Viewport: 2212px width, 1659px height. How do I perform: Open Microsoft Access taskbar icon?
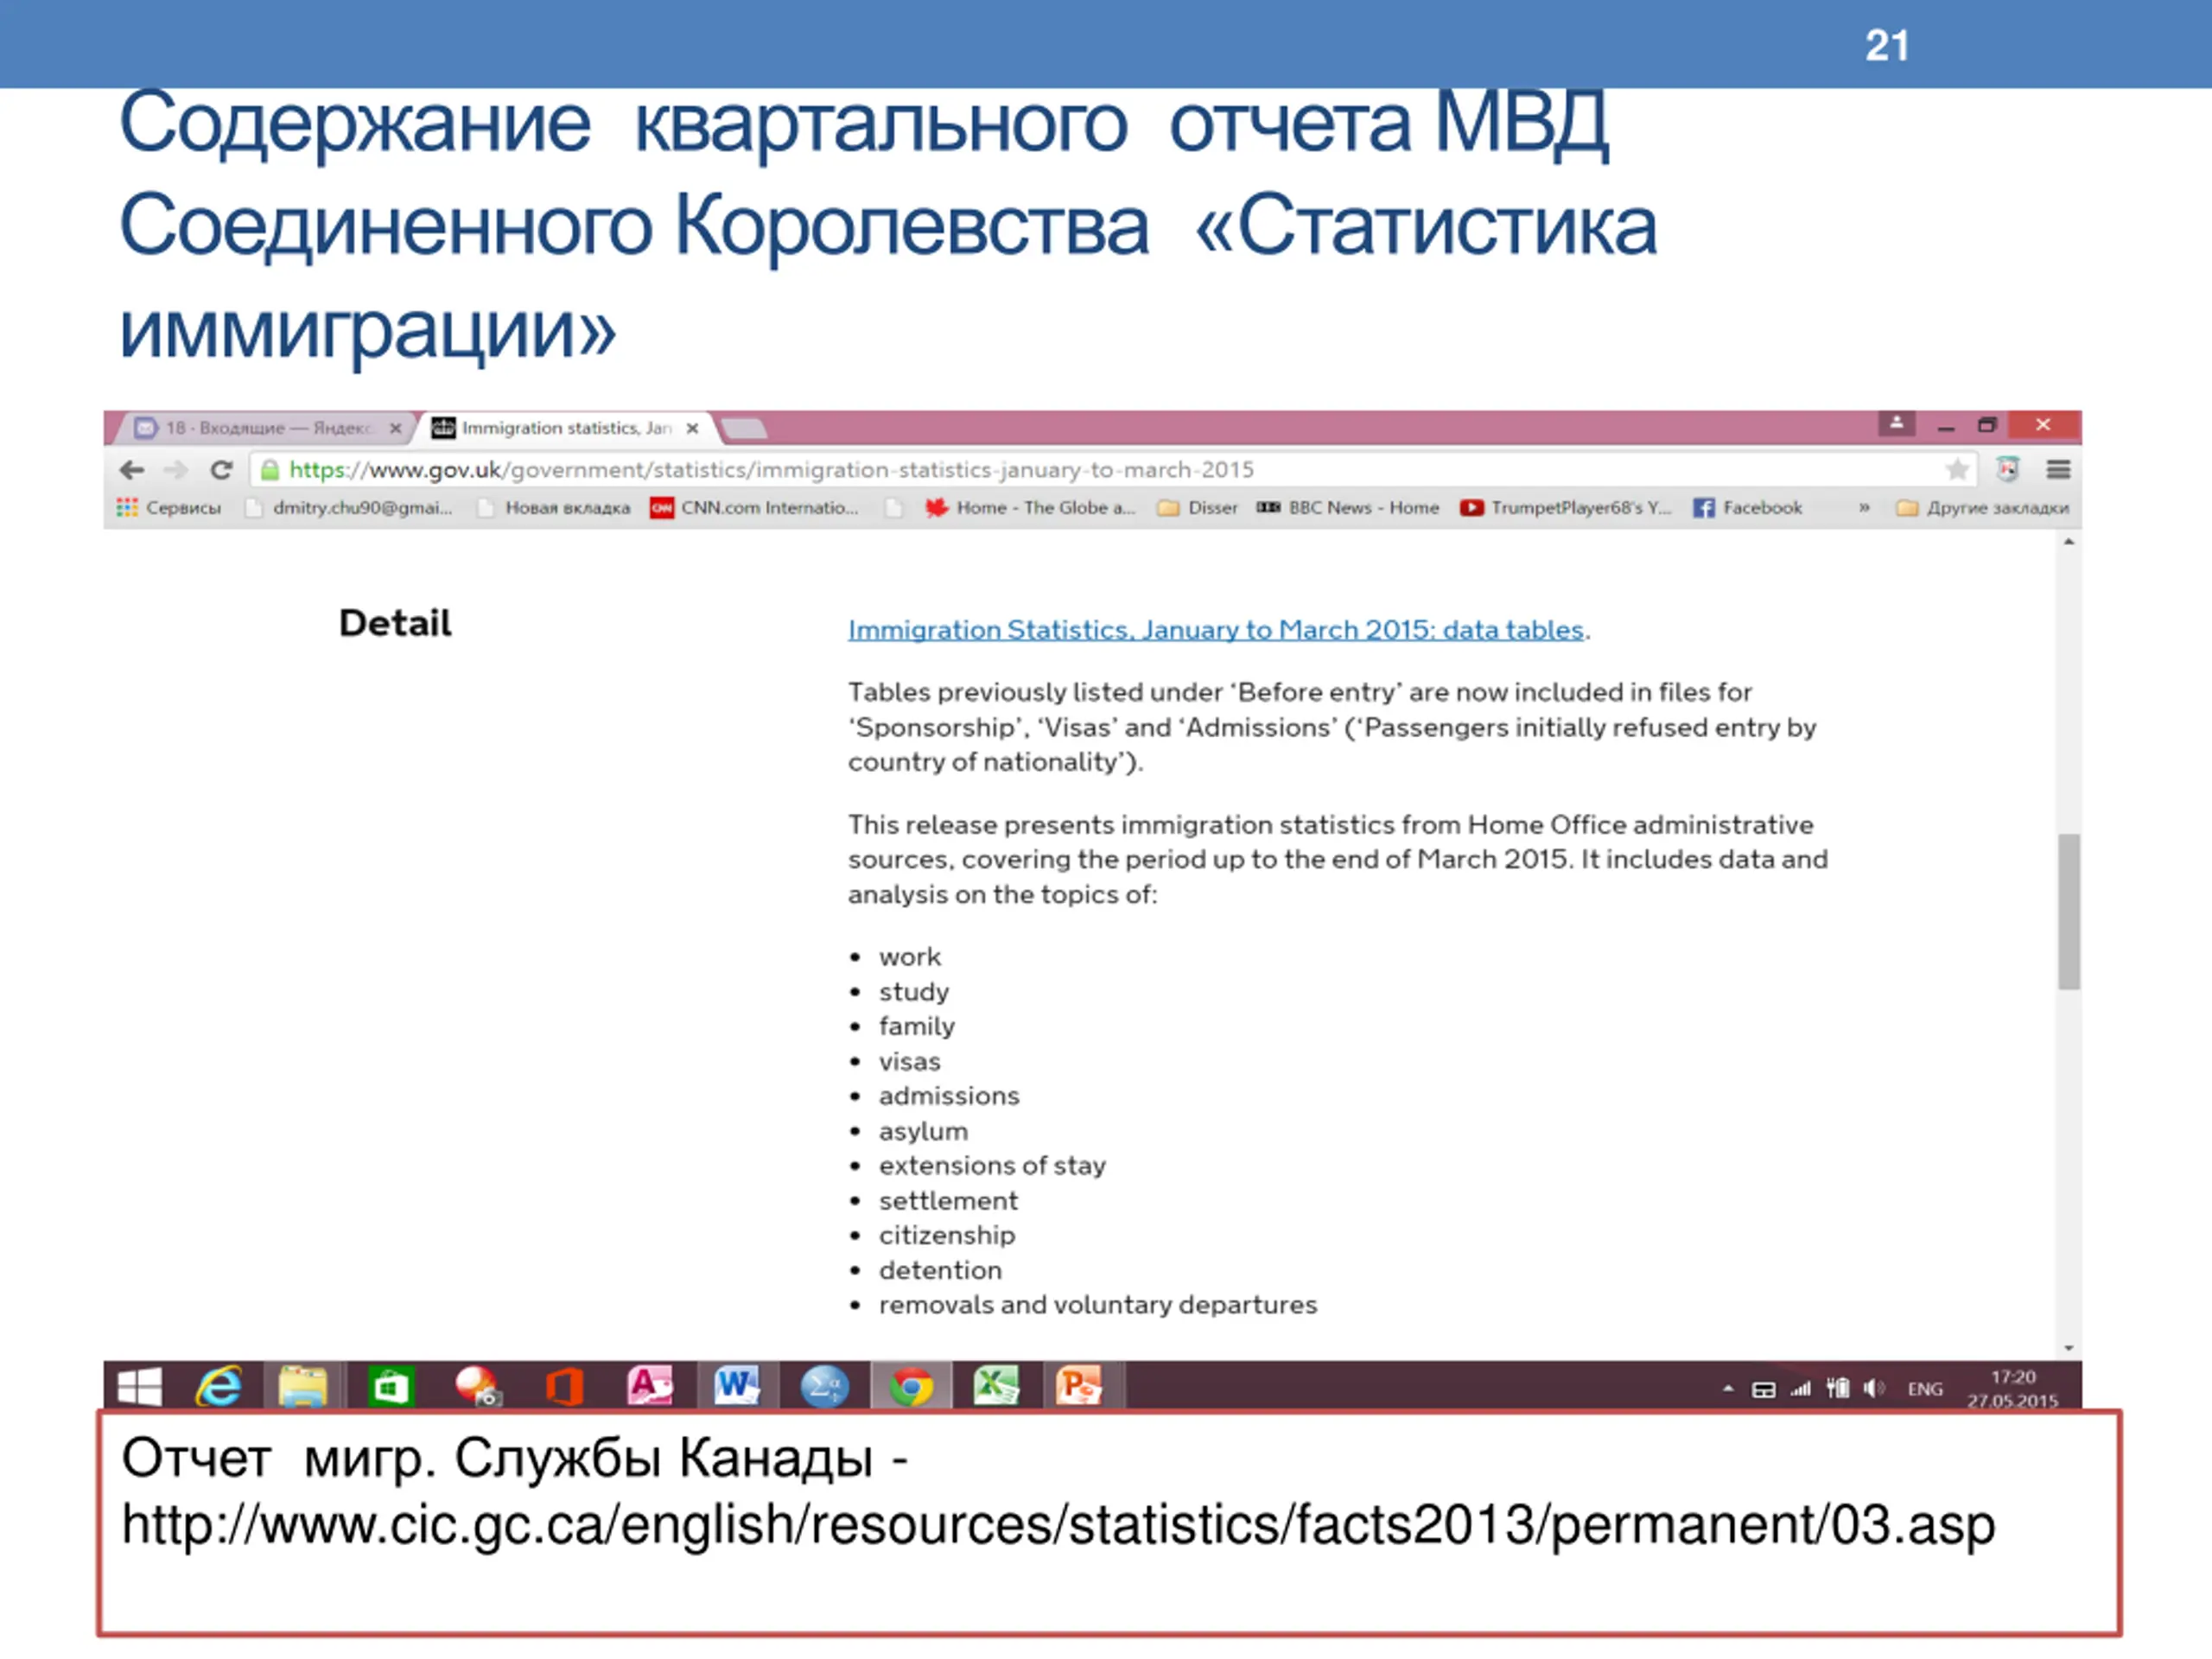[649, 1387]
